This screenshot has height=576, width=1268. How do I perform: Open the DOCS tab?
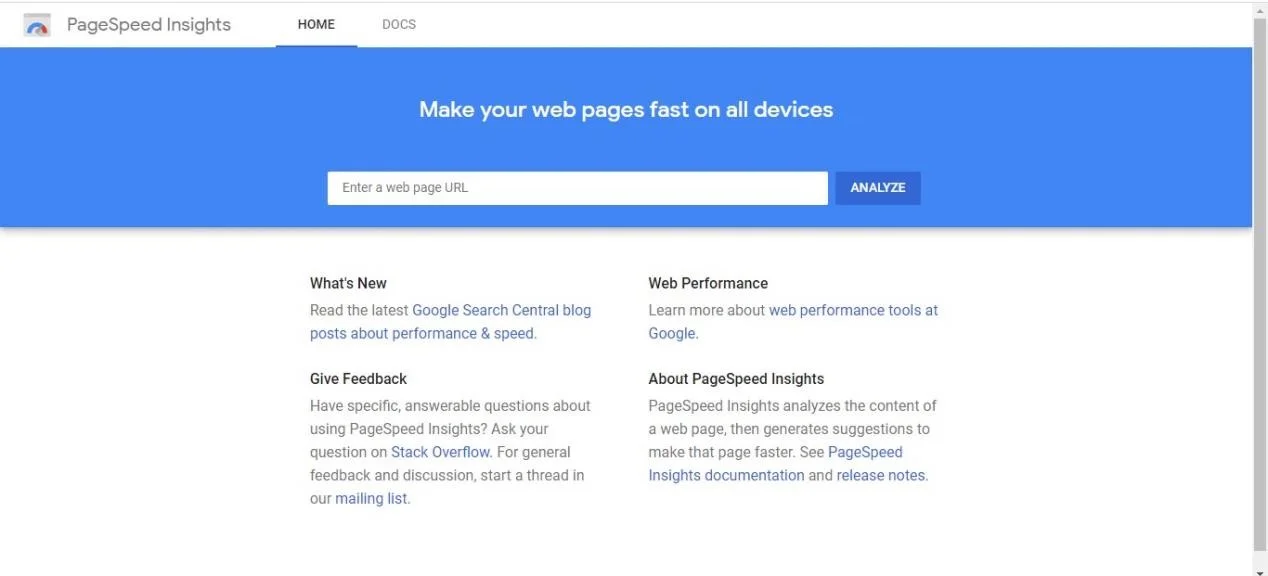(x=399, y=24)
